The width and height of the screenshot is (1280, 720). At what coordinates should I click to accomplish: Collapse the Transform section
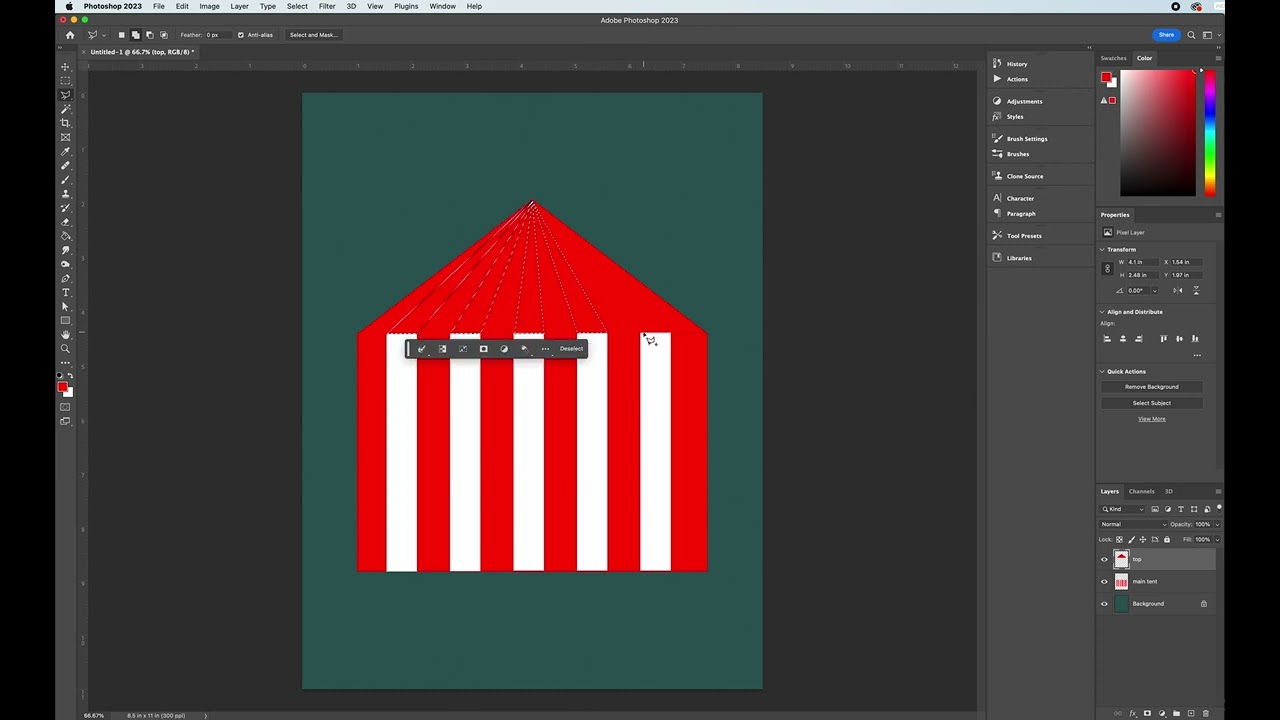pyautogui.click(x=1103, y=249)
